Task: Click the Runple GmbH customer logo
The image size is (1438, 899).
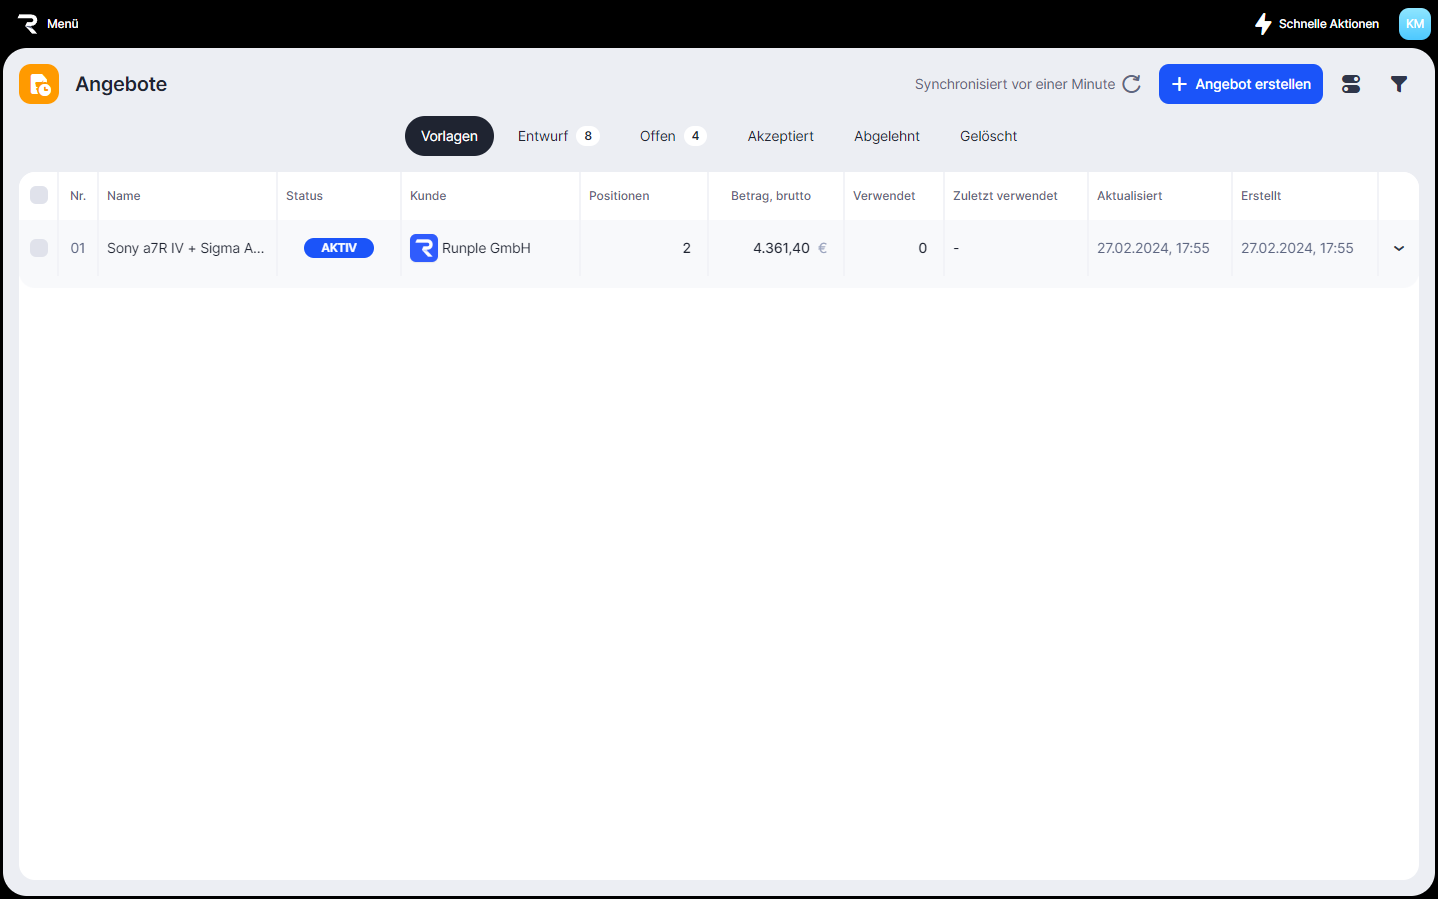Action: coord(424,248)
